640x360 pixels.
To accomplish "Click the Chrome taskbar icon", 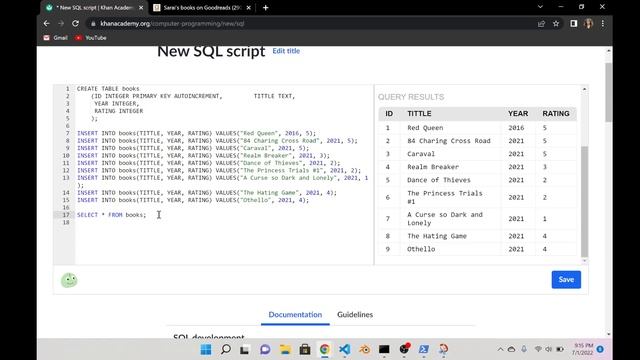I will [x=324, y=349].
